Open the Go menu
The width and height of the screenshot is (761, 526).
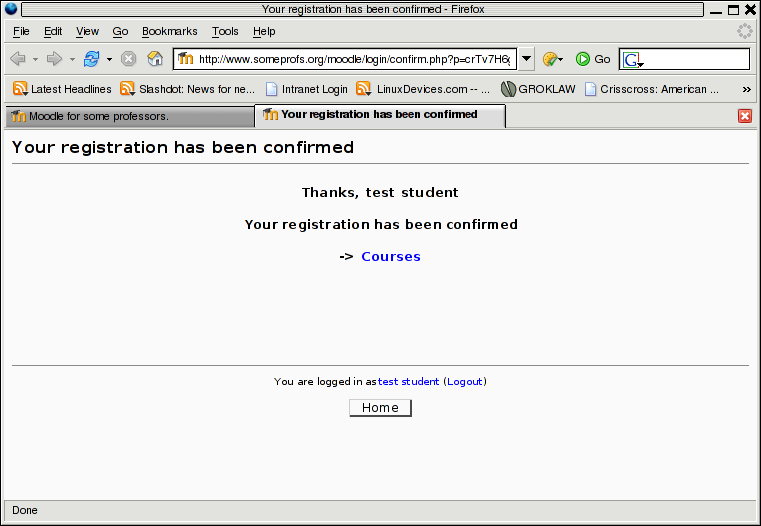click(x=120, y=32)
